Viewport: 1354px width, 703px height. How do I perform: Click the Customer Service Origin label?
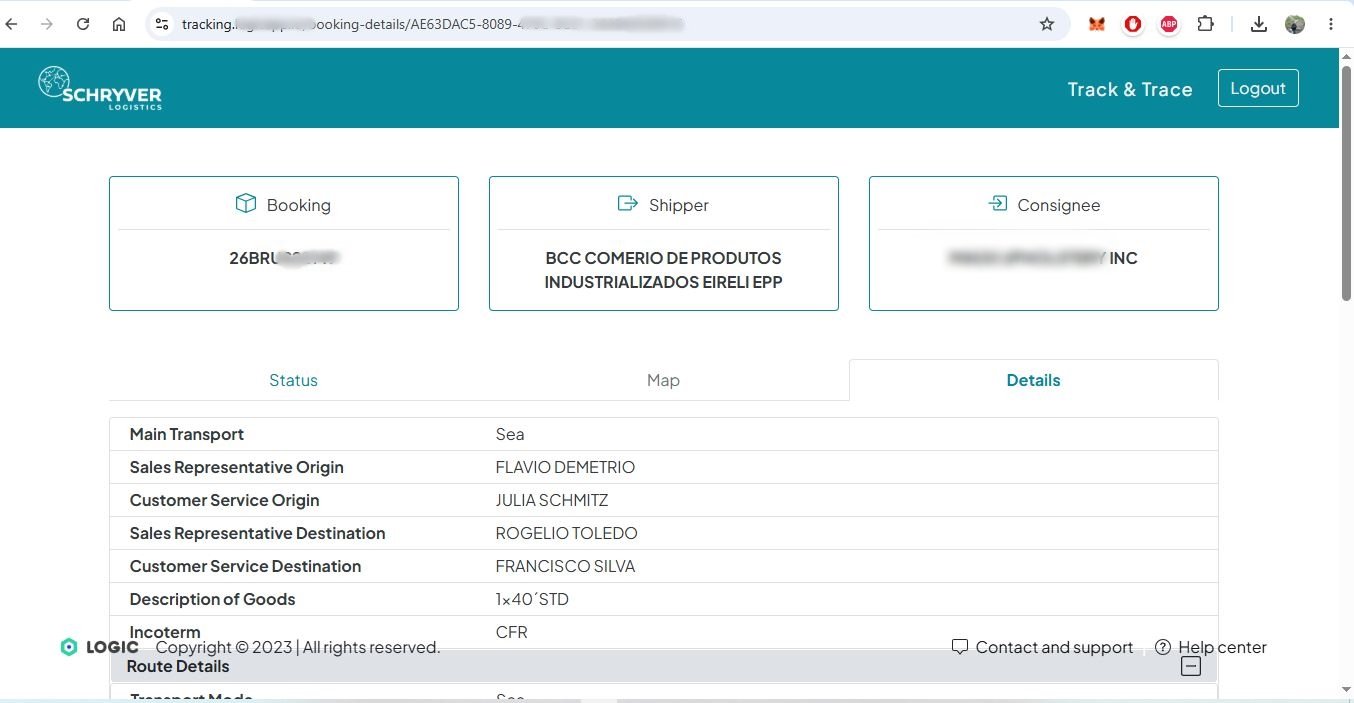(x=225, y=500)
